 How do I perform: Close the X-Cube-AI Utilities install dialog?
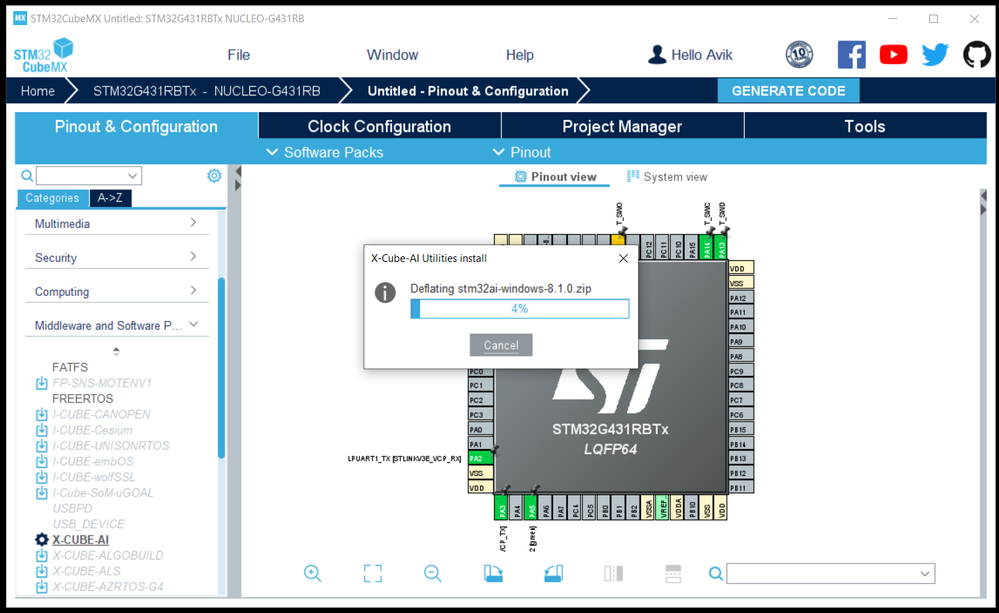coord(623,258)
